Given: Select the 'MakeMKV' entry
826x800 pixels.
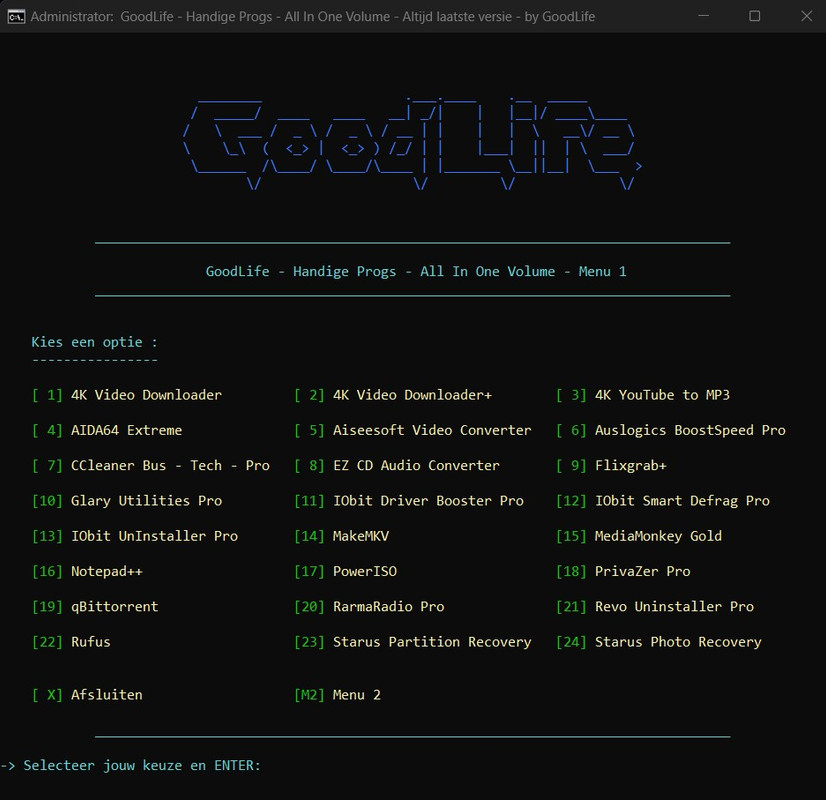Looking at the screenshot, I should coord(341,536).
